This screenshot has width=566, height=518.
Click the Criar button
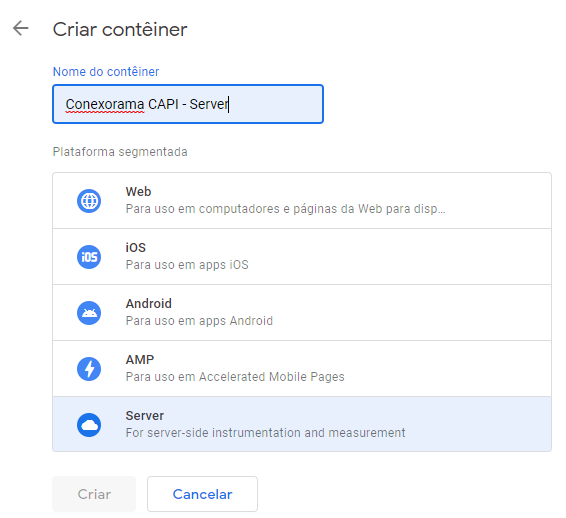point(94,494)
